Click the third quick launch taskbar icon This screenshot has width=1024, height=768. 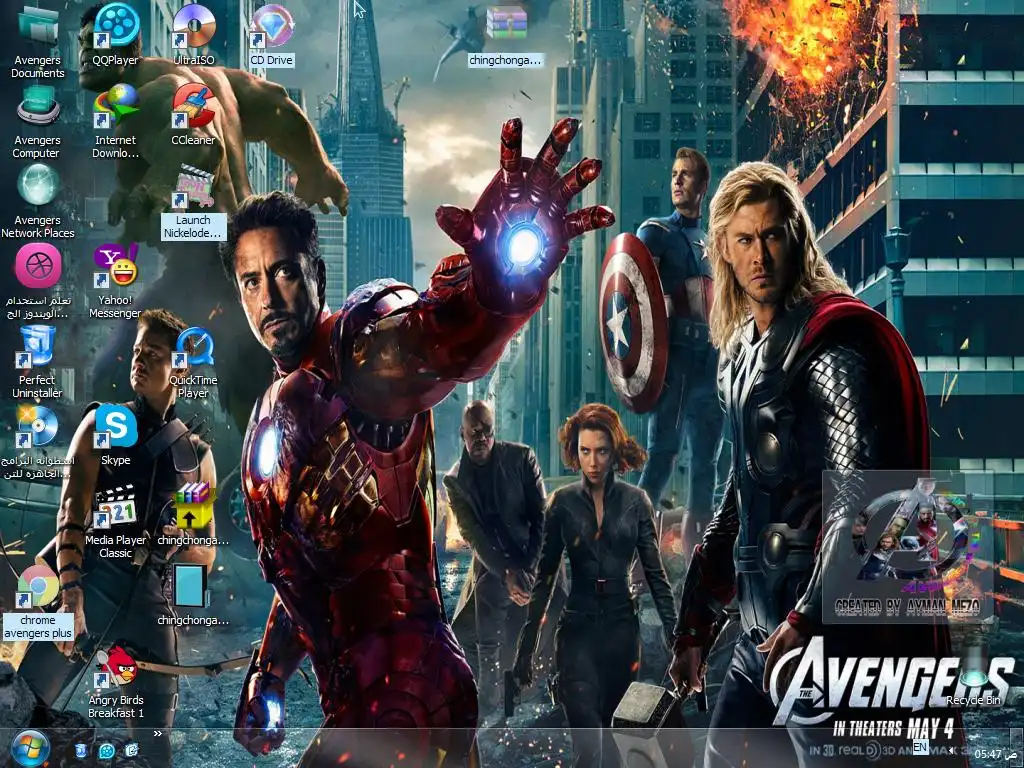point(131,750)
